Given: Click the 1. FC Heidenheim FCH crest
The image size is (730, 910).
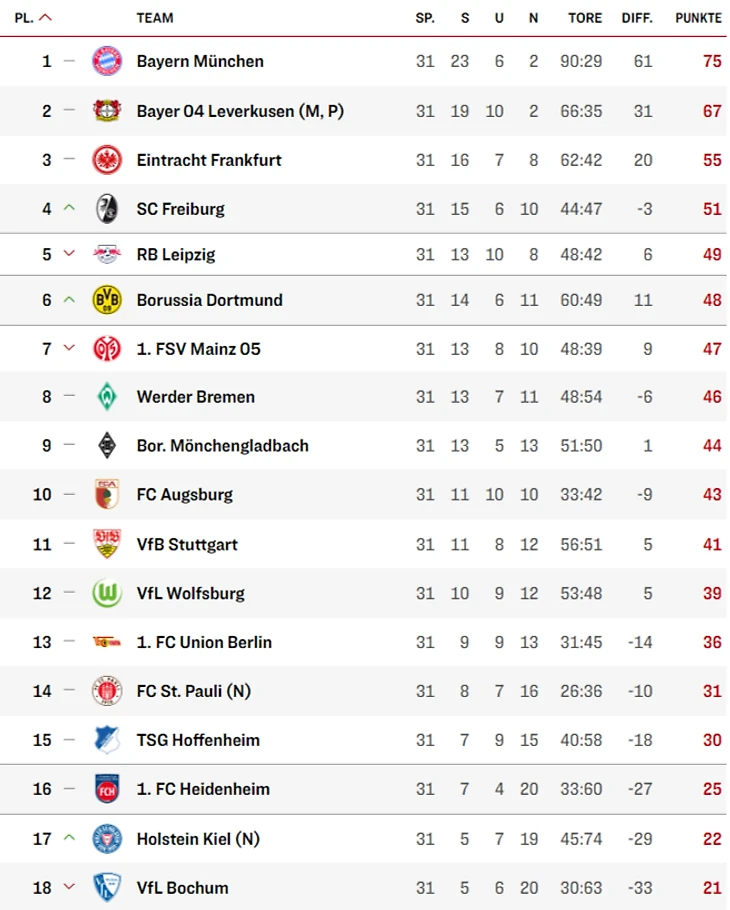Looking at the screenshot, I should (x=107, y=789).
